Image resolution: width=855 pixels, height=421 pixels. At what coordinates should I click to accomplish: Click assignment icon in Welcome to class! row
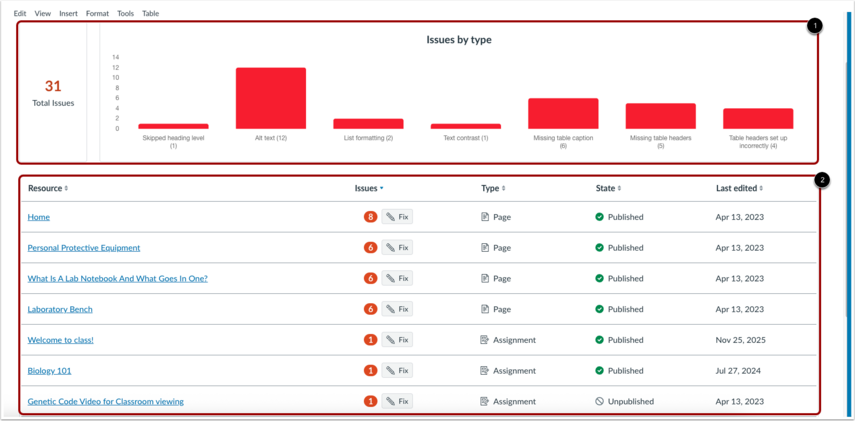(x=485, y=340)
